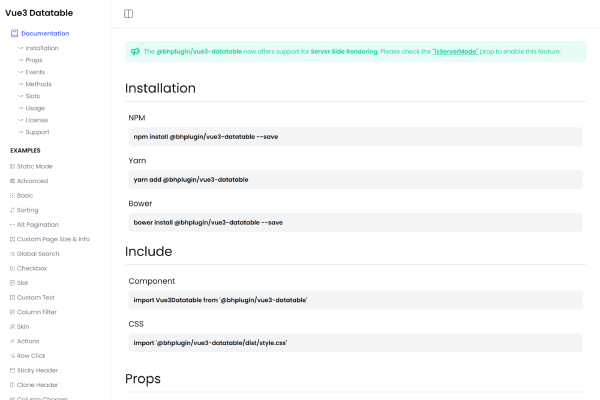Follow the "isServerMode" prop link

455,51
